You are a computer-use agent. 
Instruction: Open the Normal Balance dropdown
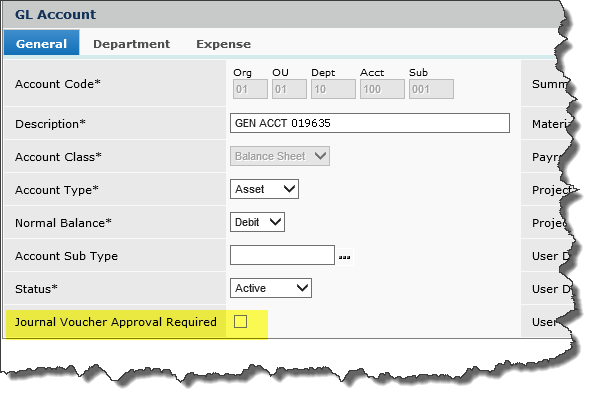point(257,222)
